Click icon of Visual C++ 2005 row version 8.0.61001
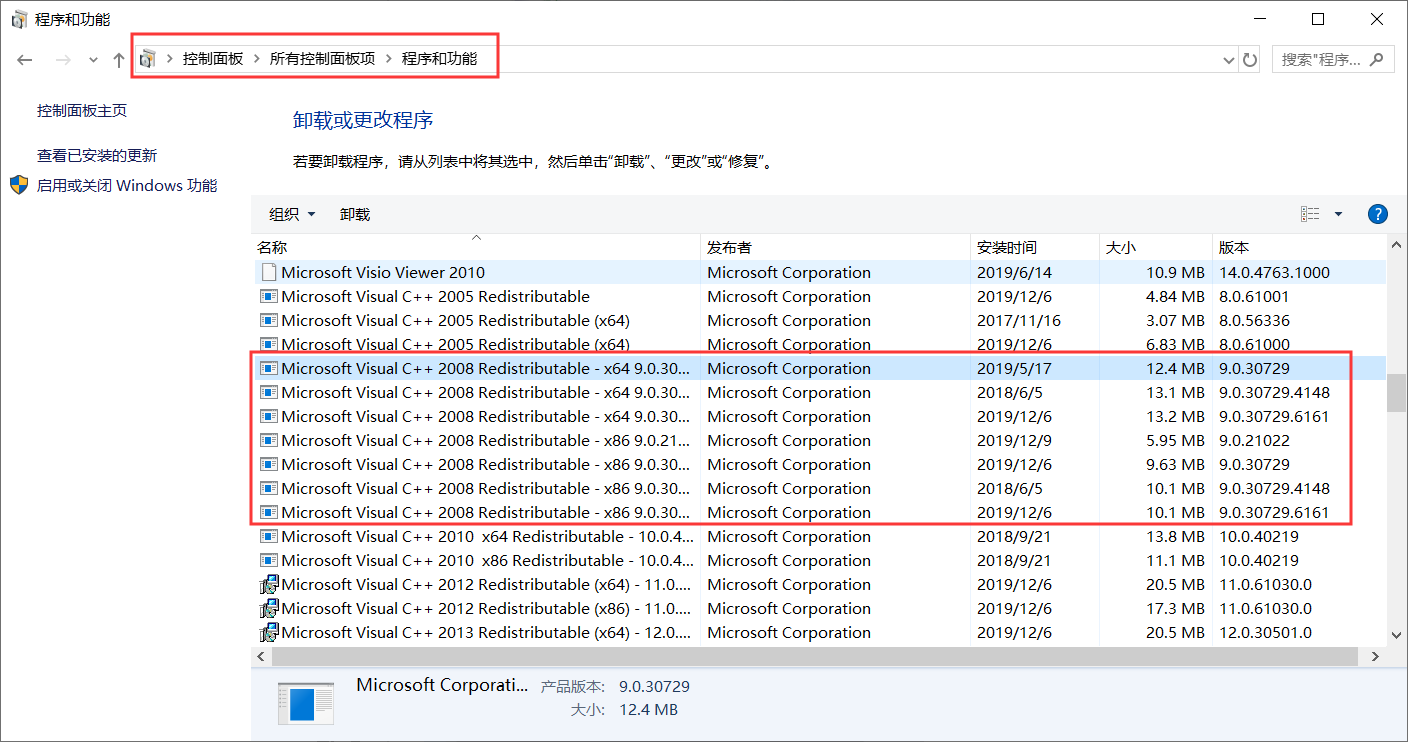The width and height of the screenshot is (1408, 742). point(268,296)
